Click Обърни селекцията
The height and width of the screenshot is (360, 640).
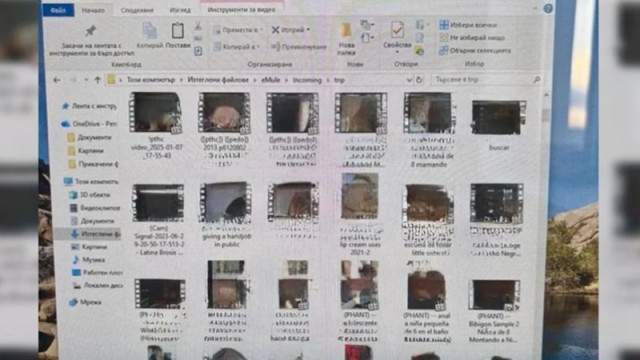point(475,51)
